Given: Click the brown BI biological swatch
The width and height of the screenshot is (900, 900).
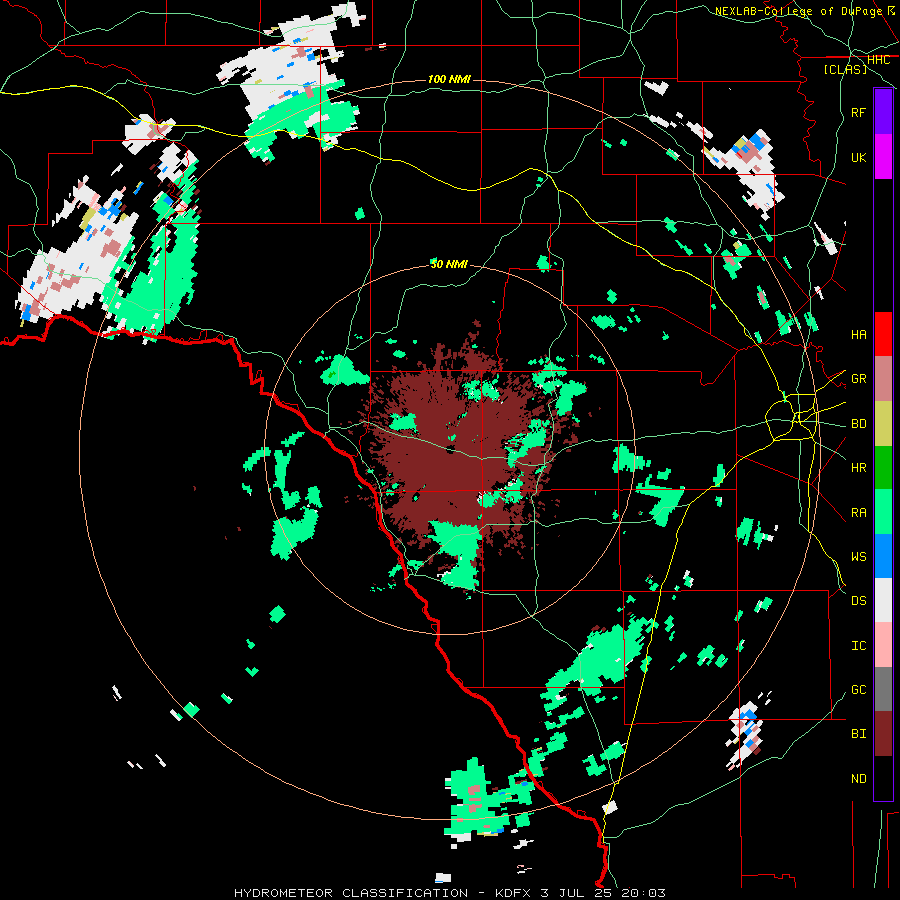Looking at the screenshot, I should tap(883, 734).
